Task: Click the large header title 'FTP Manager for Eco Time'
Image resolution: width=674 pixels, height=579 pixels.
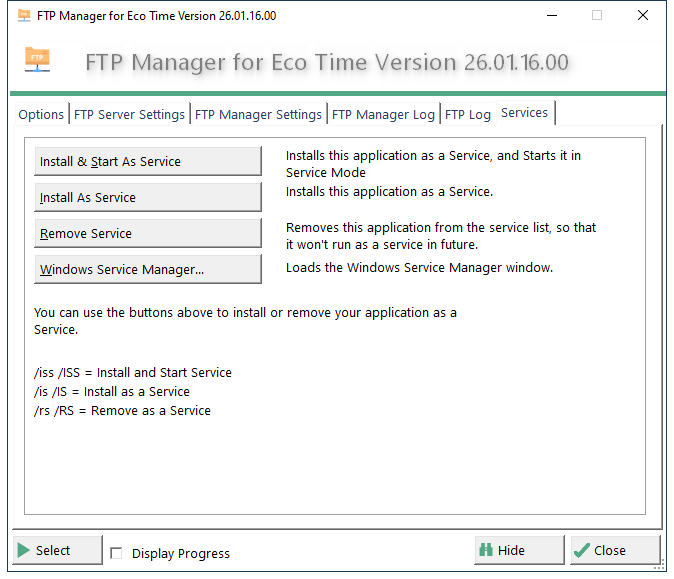Action: click(327, 62)
